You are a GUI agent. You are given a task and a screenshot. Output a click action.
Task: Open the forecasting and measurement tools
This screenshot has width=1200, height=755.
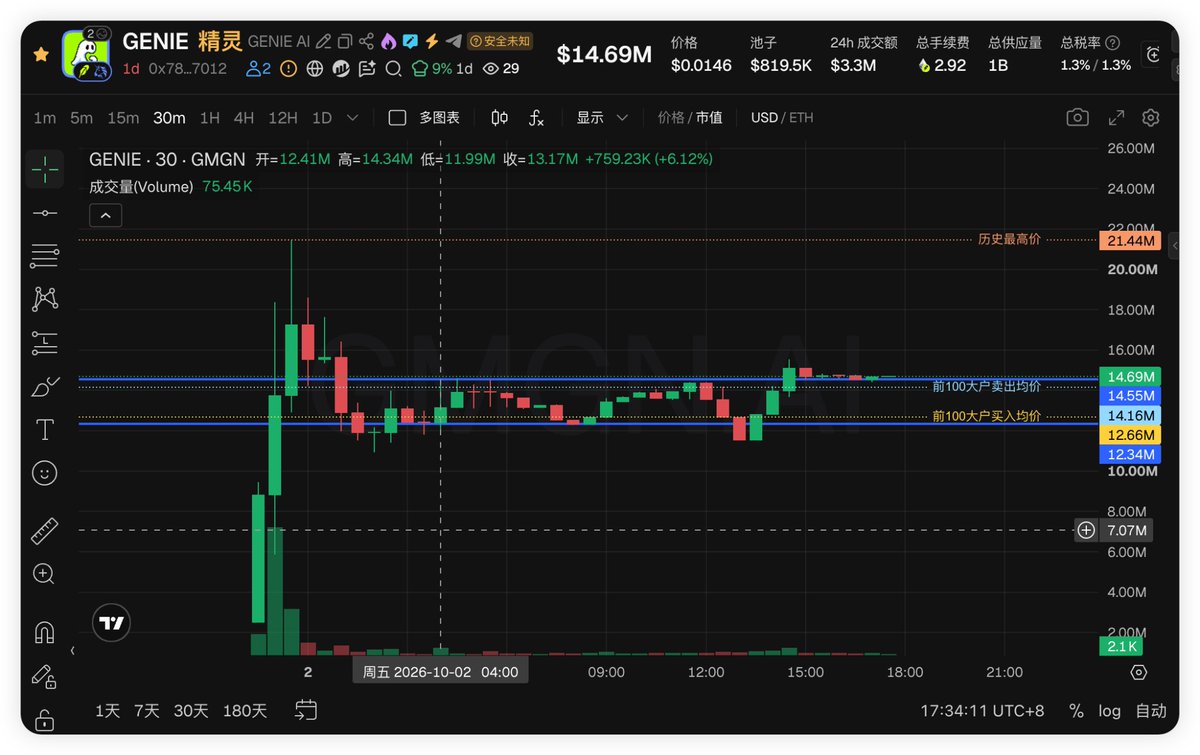(x=45, y=342)
